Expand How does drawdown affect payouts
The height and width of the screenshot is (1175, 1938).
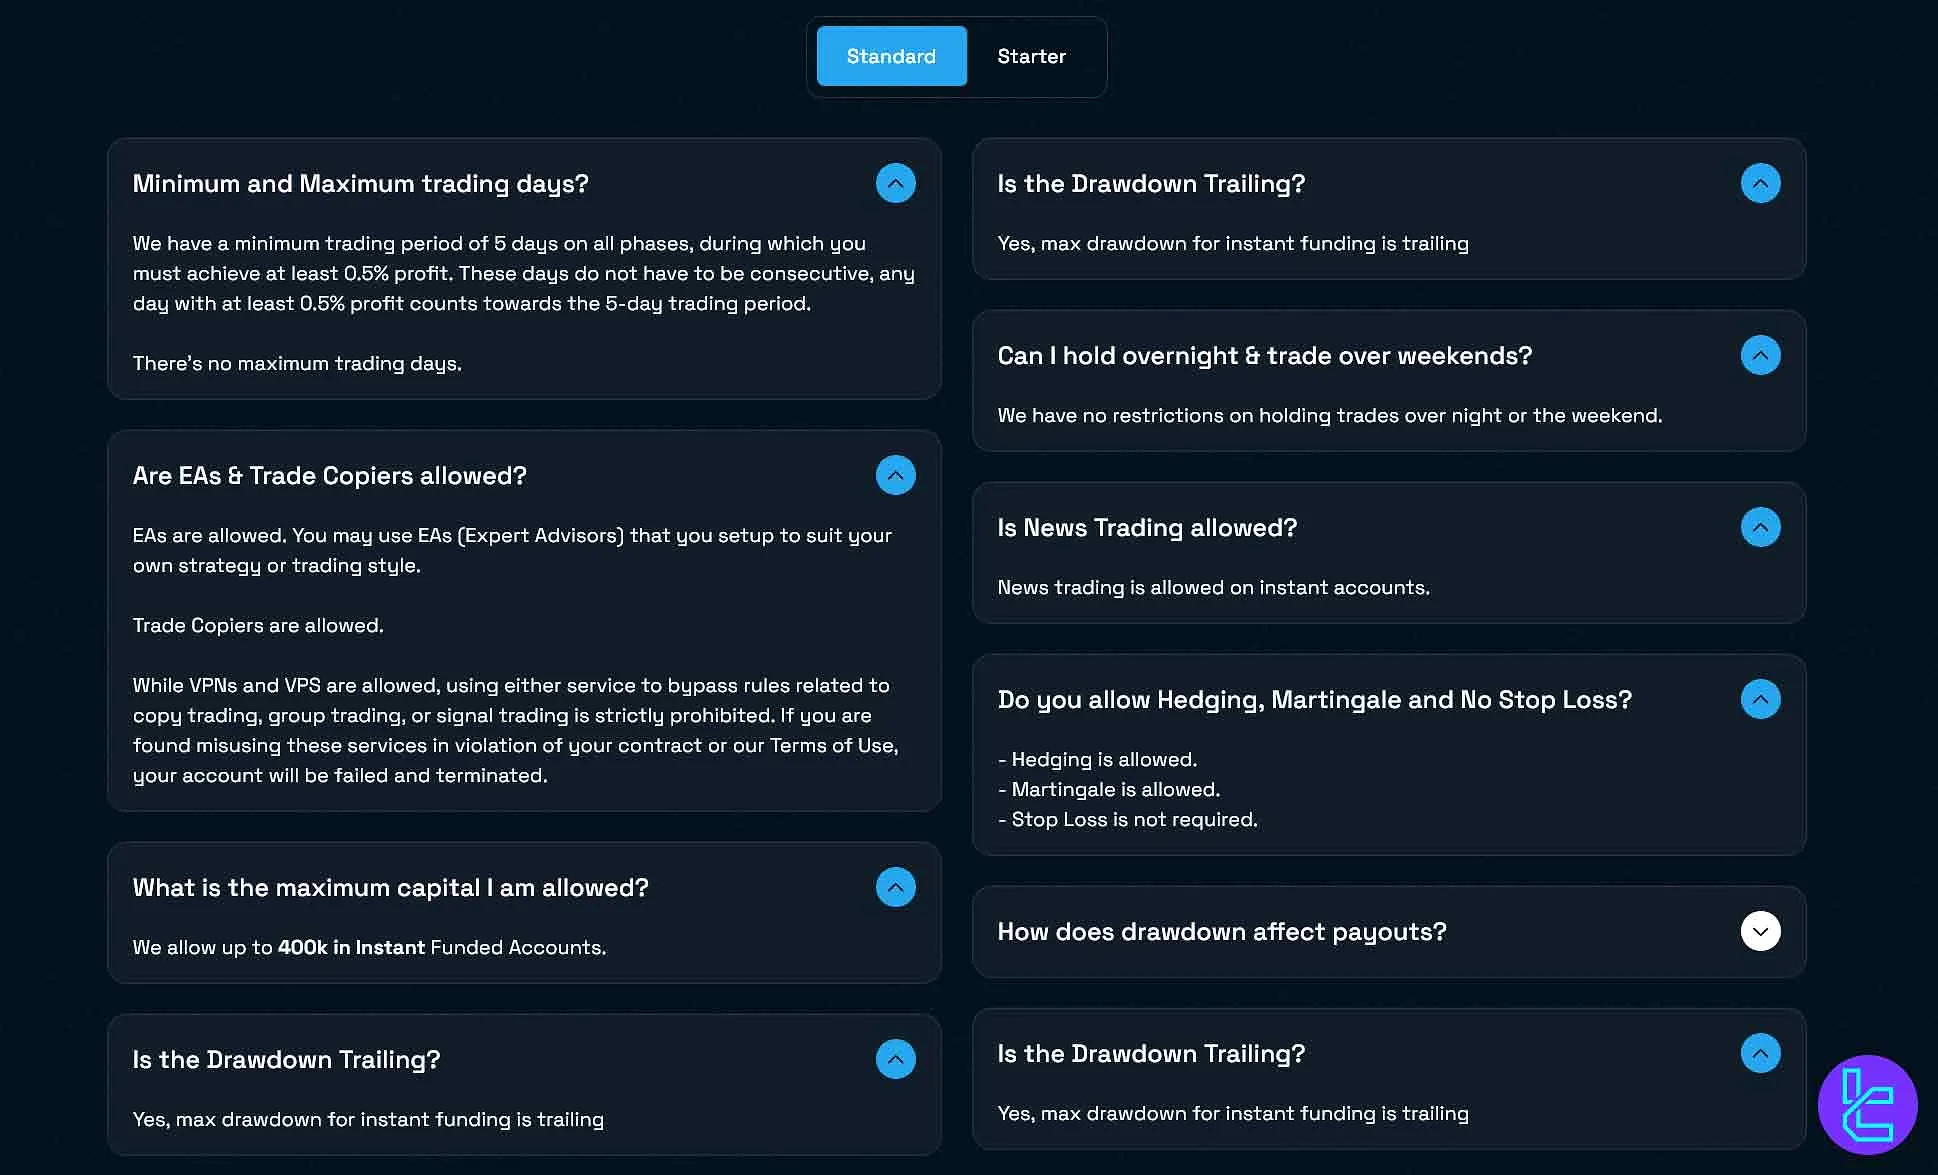[x=1760, y=931]
